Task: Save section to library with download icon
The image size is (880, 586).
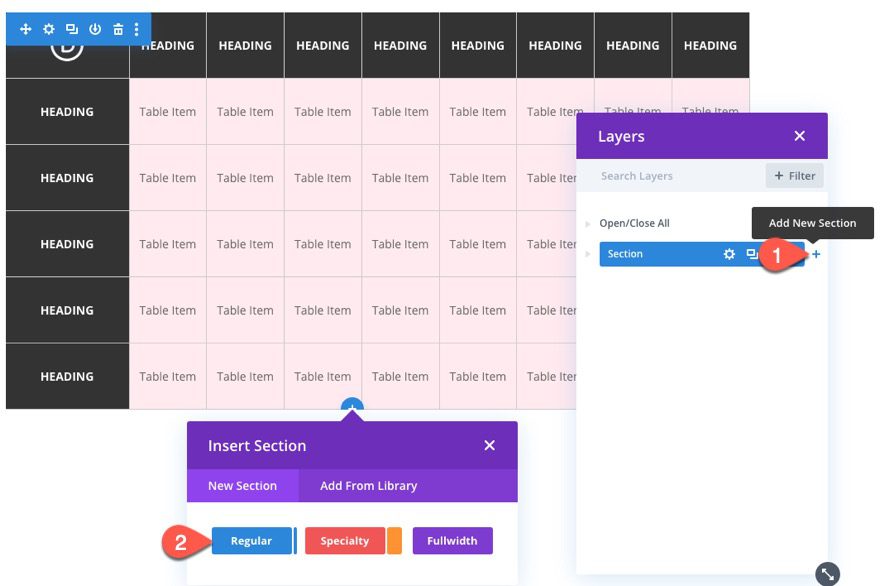Action: point(93,29)
